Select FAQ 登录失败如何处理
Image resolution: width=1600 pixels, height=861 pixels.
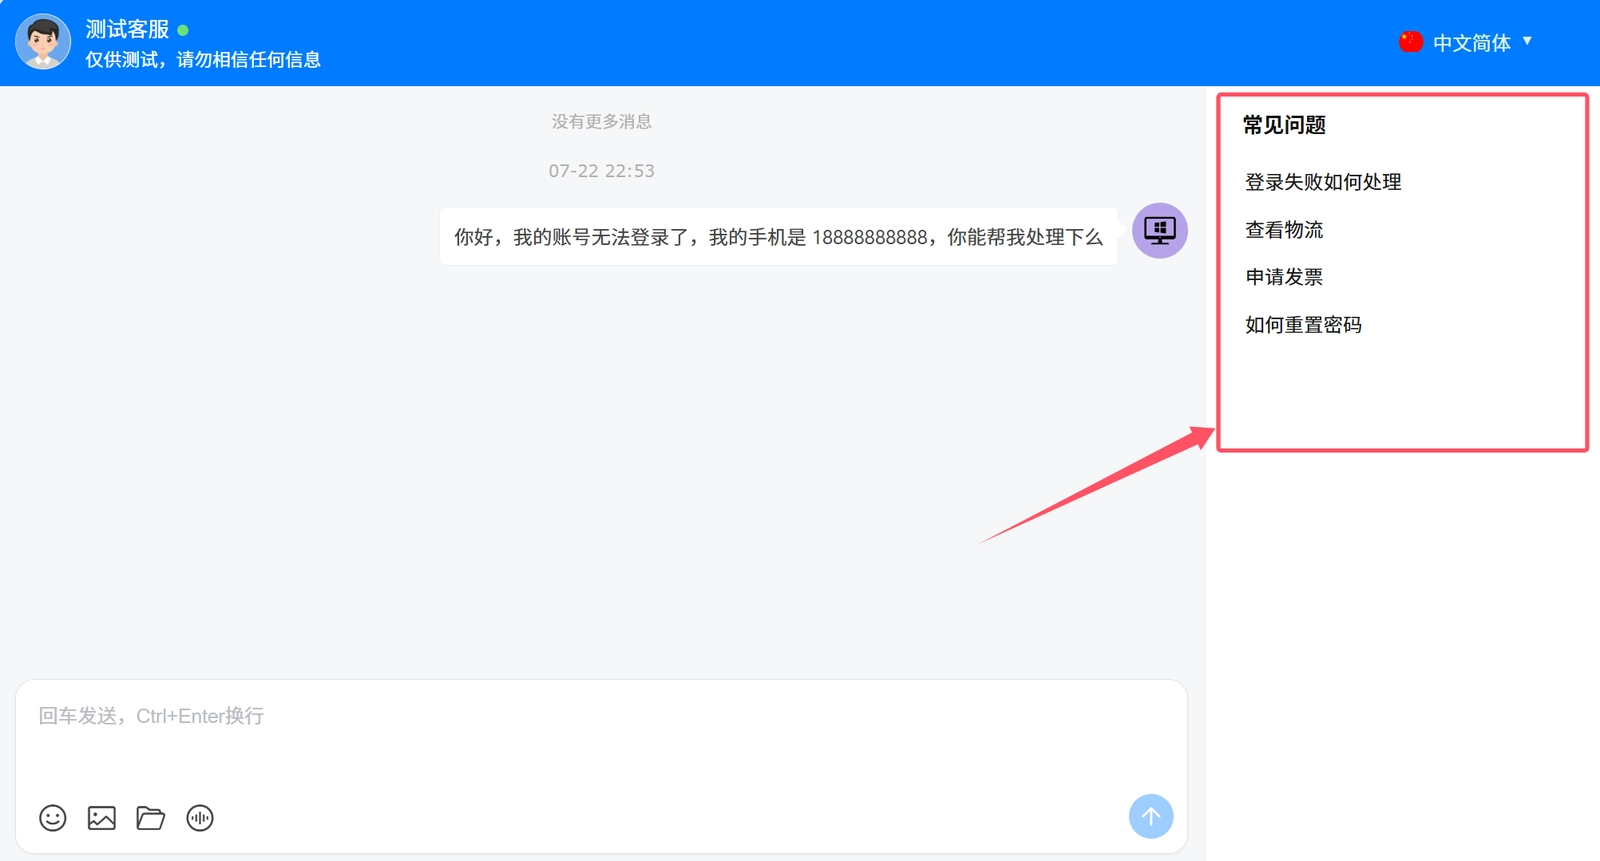click(x=1323, y=182)
